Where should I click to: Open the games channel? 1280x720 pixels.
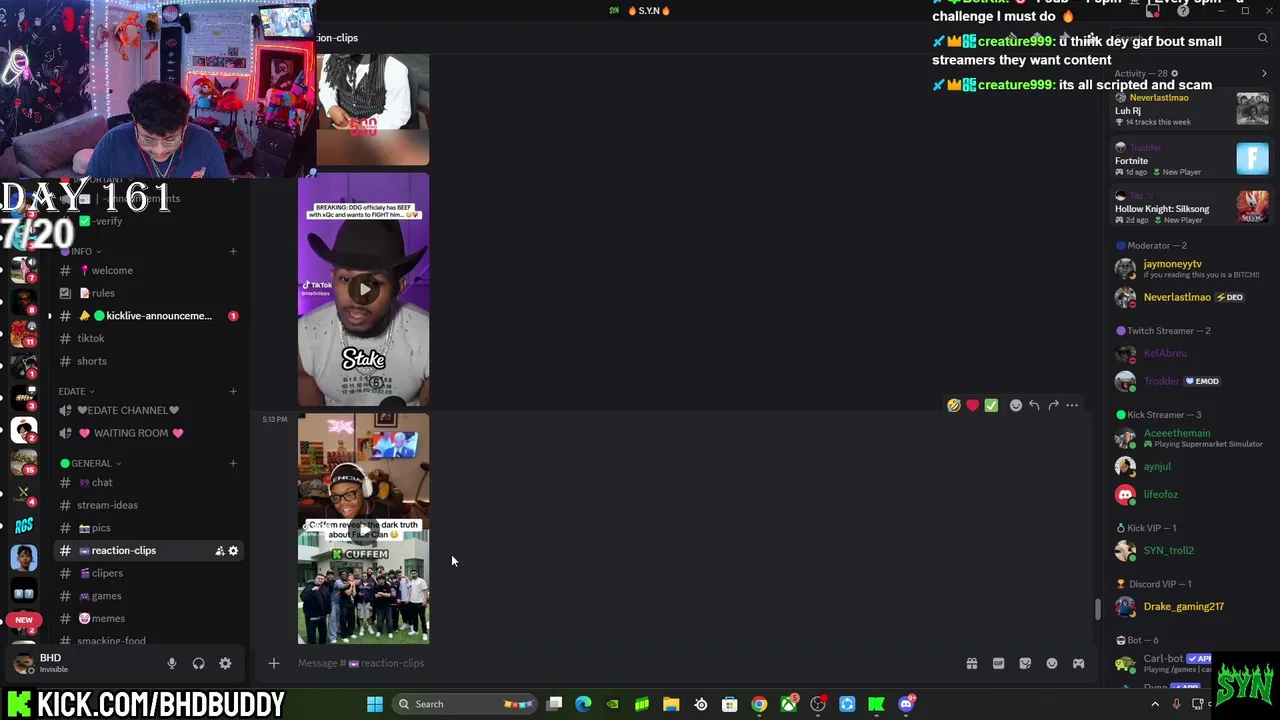(148, 596)
